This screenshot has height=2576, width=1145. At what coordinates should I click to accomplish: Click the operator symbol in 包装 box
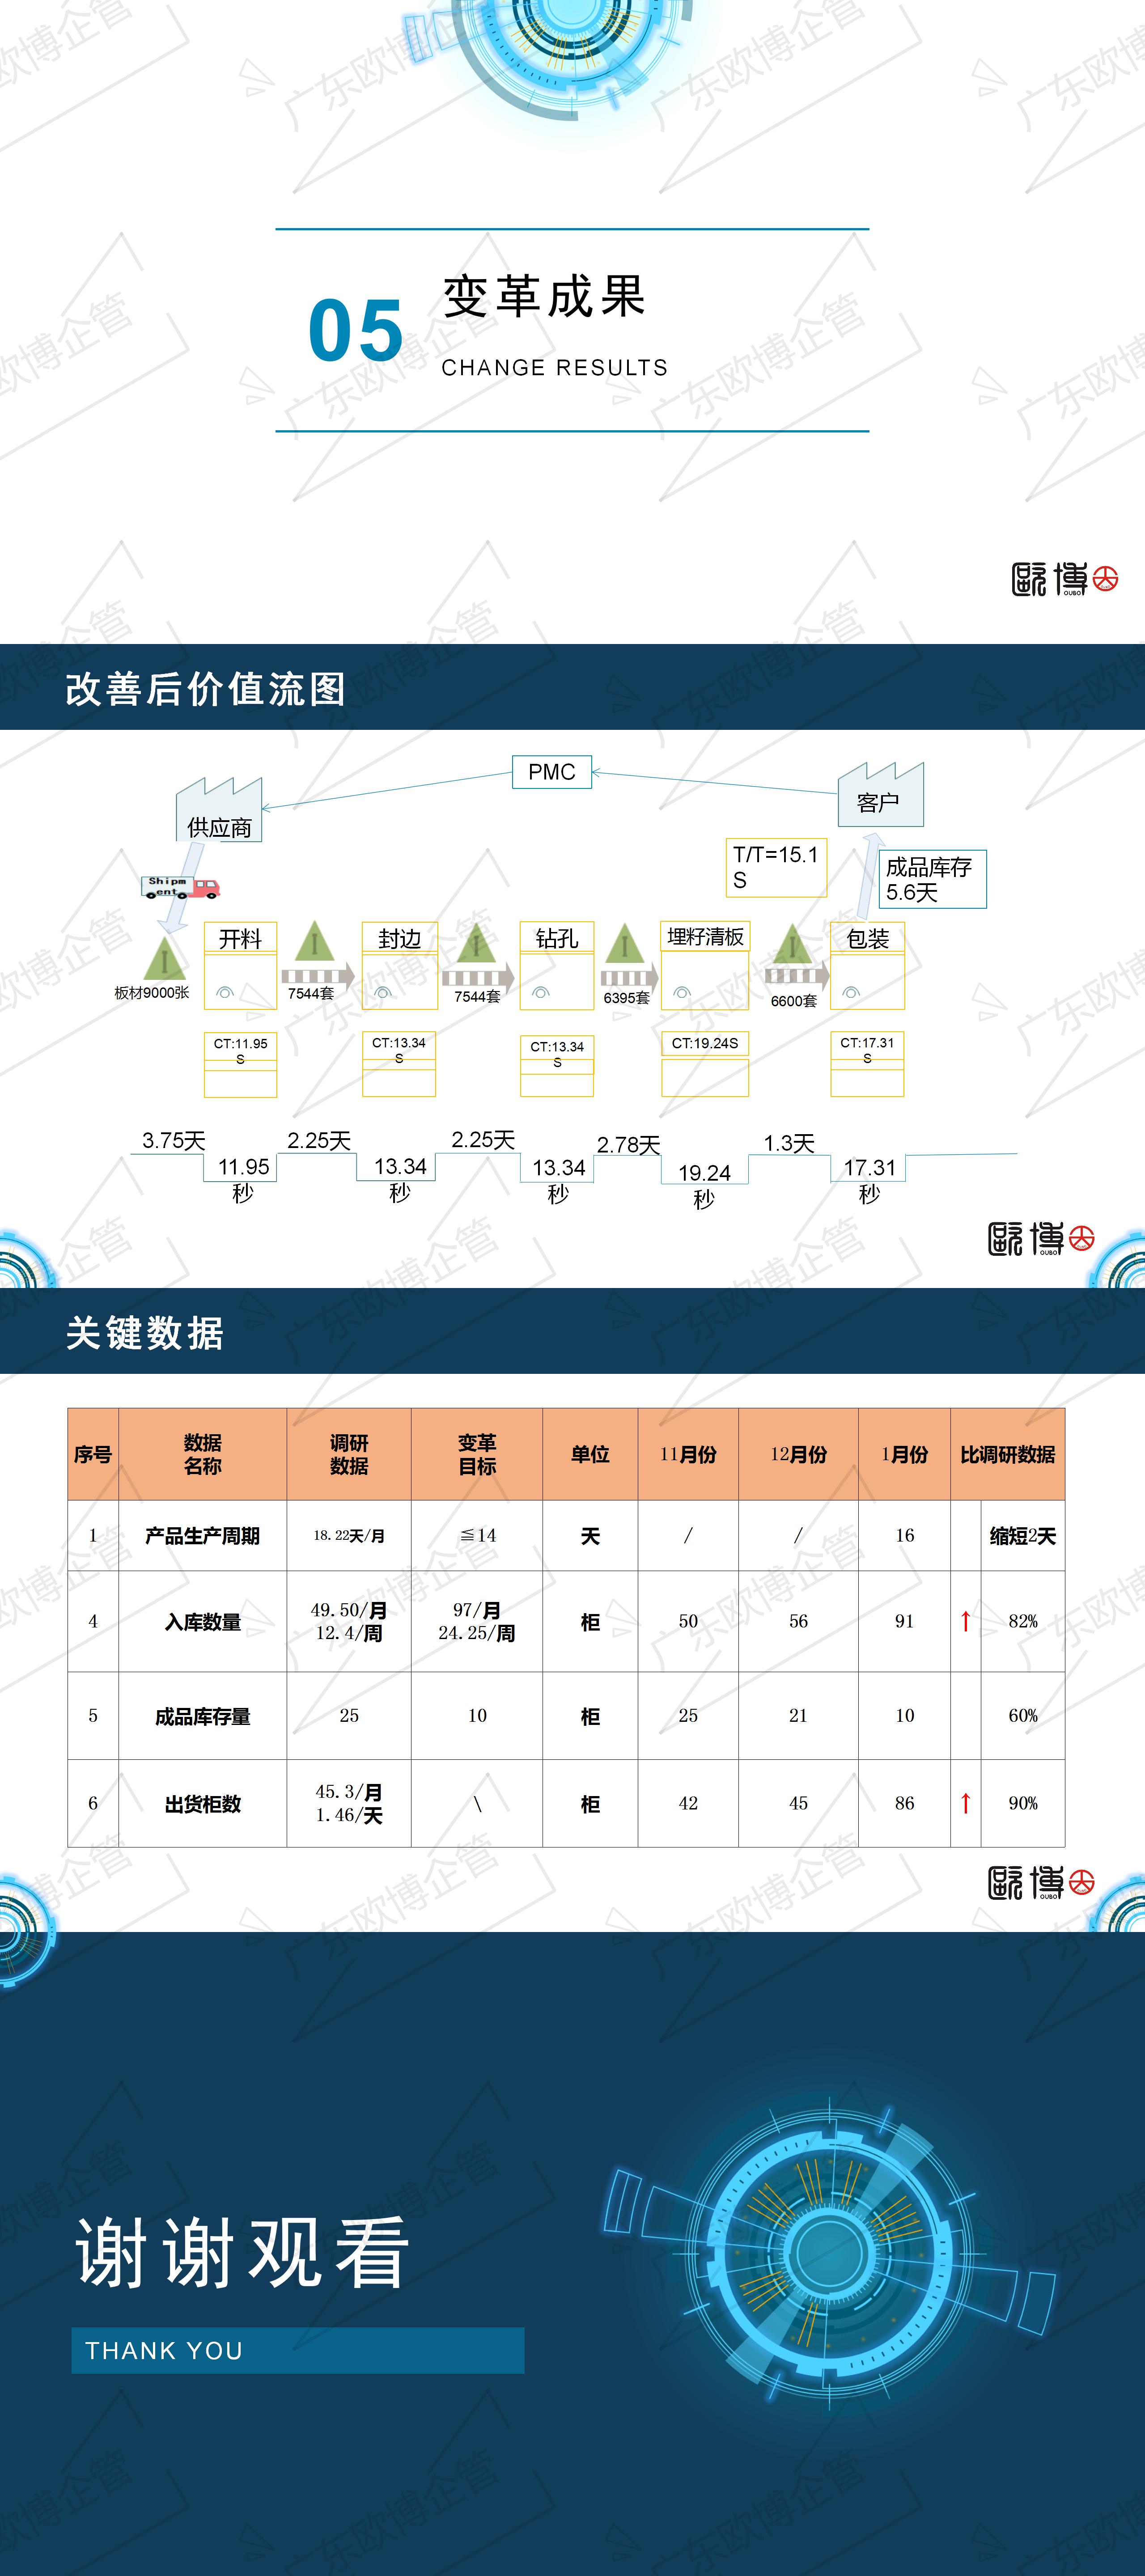[851, 993]
